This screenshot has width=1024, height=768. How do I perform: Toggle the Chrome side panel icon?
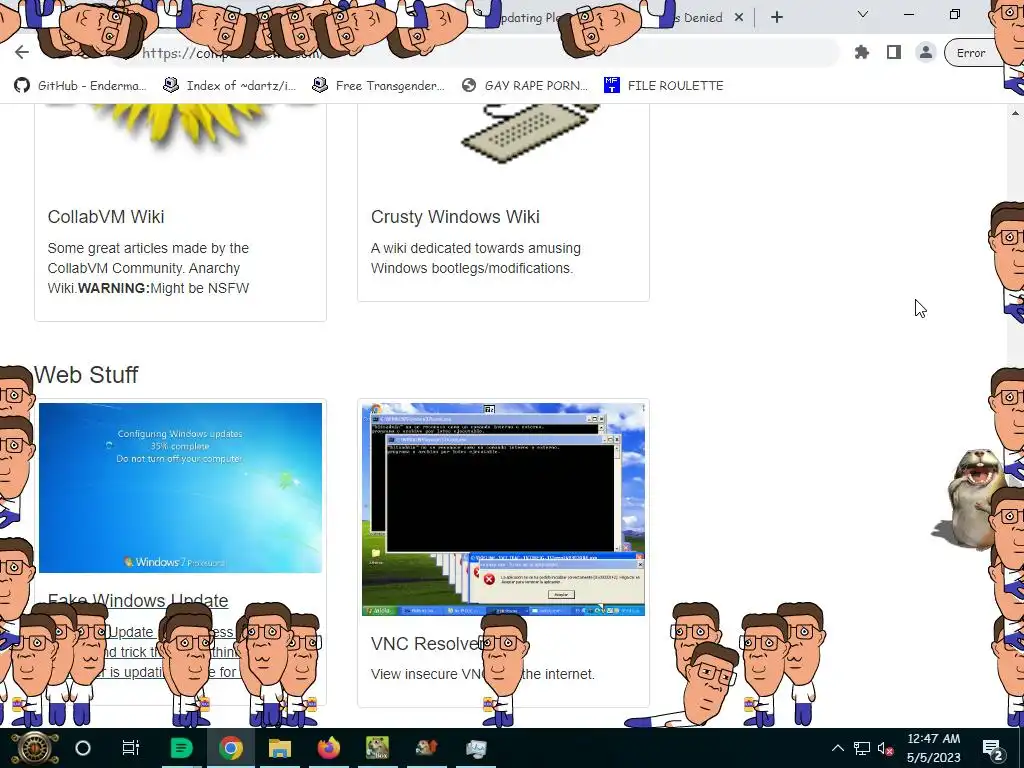coord(893,52)
